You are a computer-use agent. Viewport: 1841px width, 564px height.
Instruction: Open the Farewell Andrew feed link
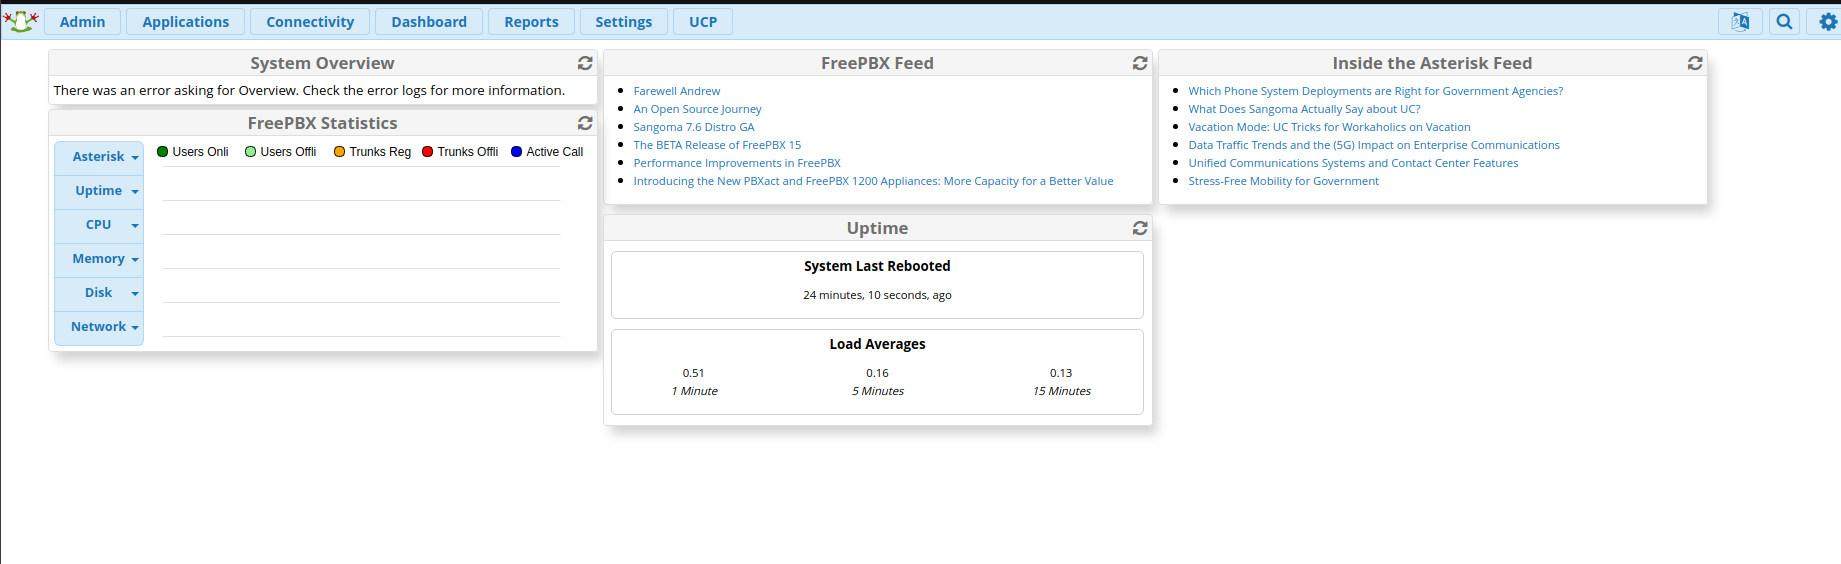[x=677, y=91]
